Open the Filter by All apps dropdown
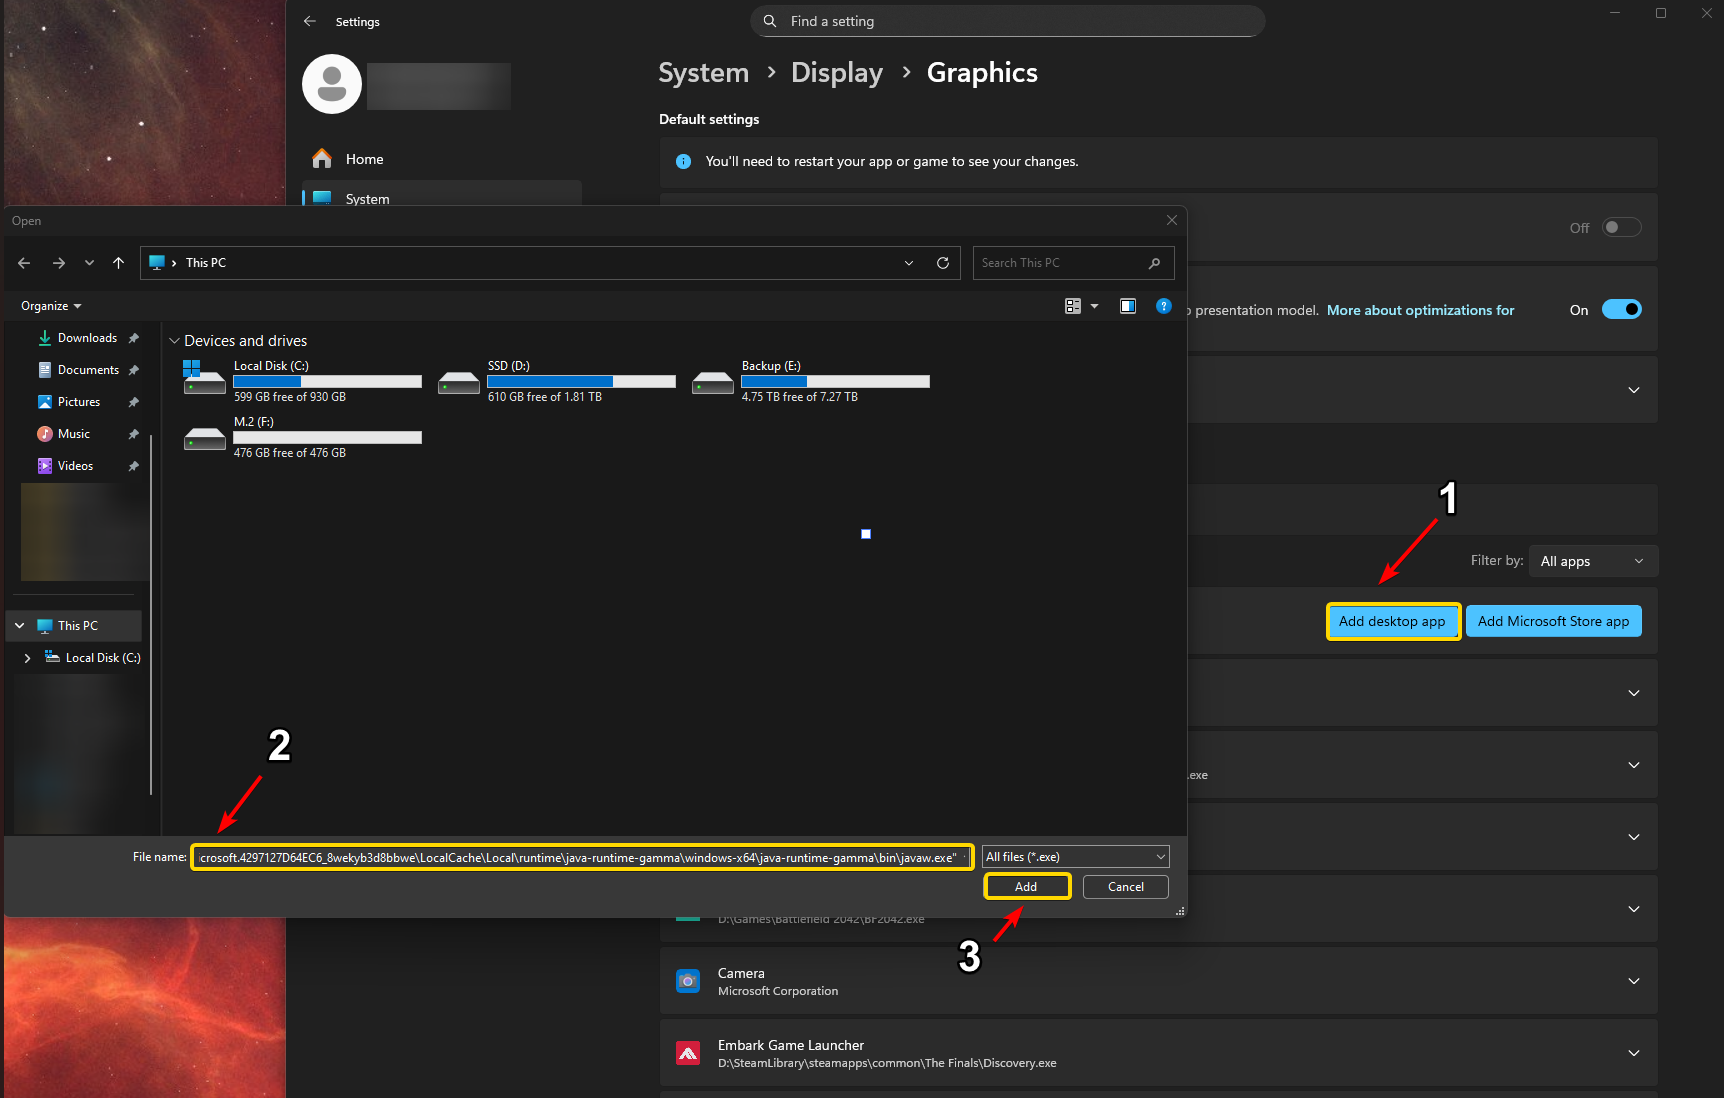The image size is (1724, 1098). pyautogui.click(x=1592, y=561)
